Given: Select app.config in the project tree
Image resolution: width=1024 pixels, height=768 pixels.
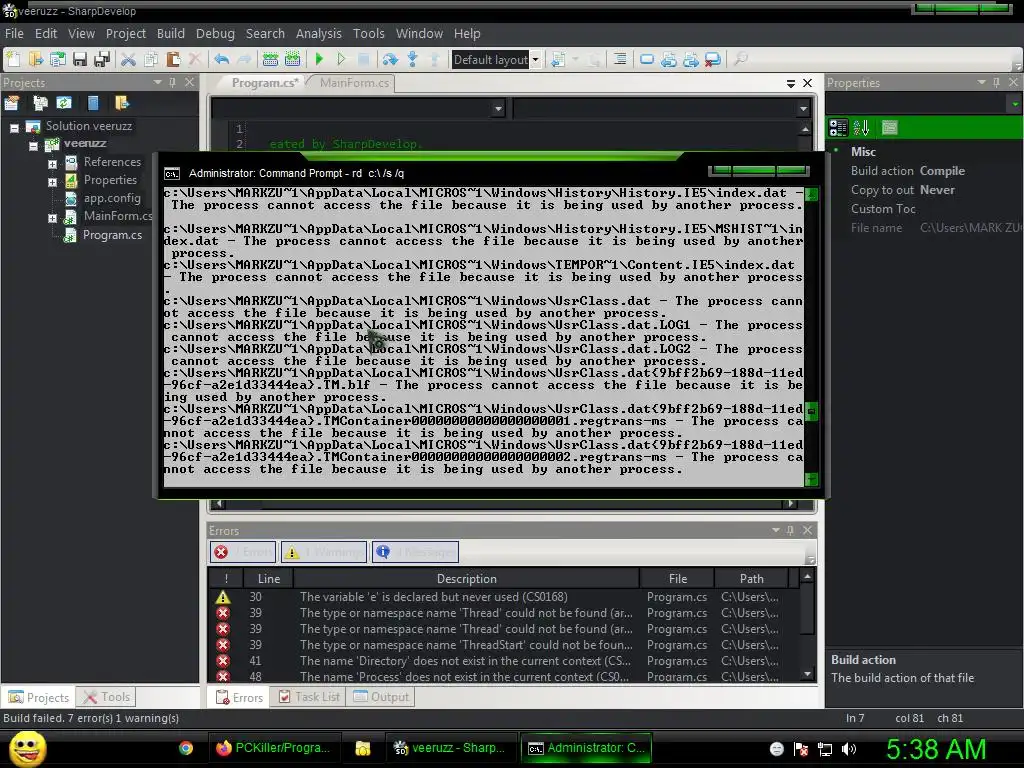Looking at the screenshot, I should [x=112, y=198].
